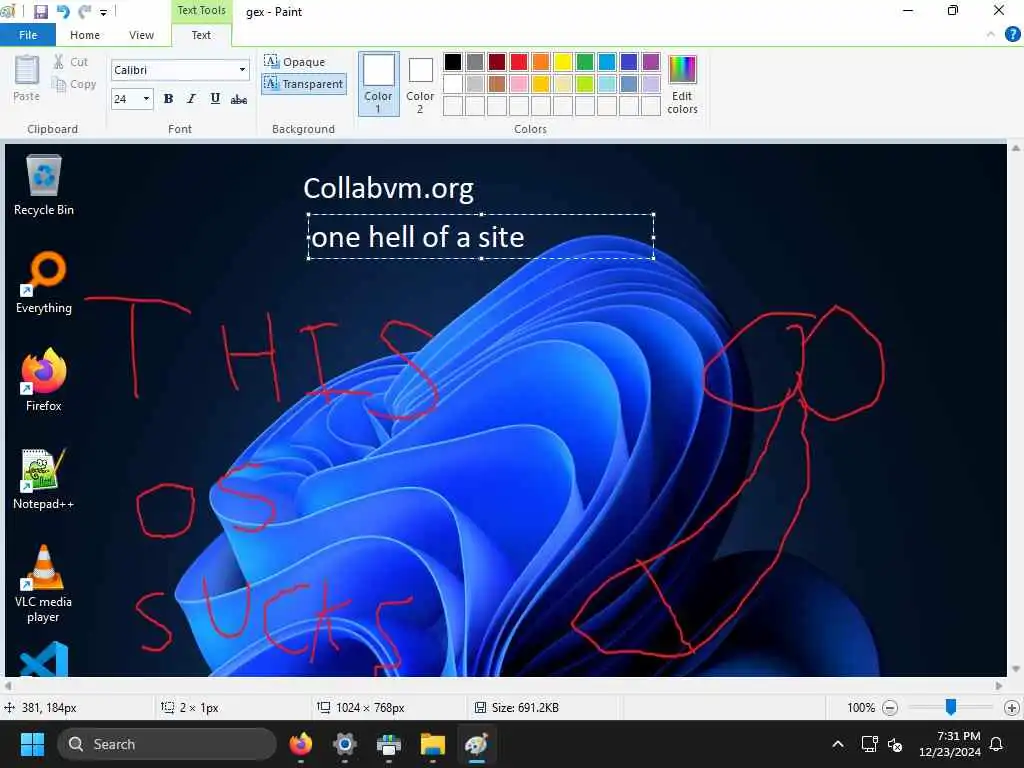Open File Explorer from the taskbar

pos(432,744)
